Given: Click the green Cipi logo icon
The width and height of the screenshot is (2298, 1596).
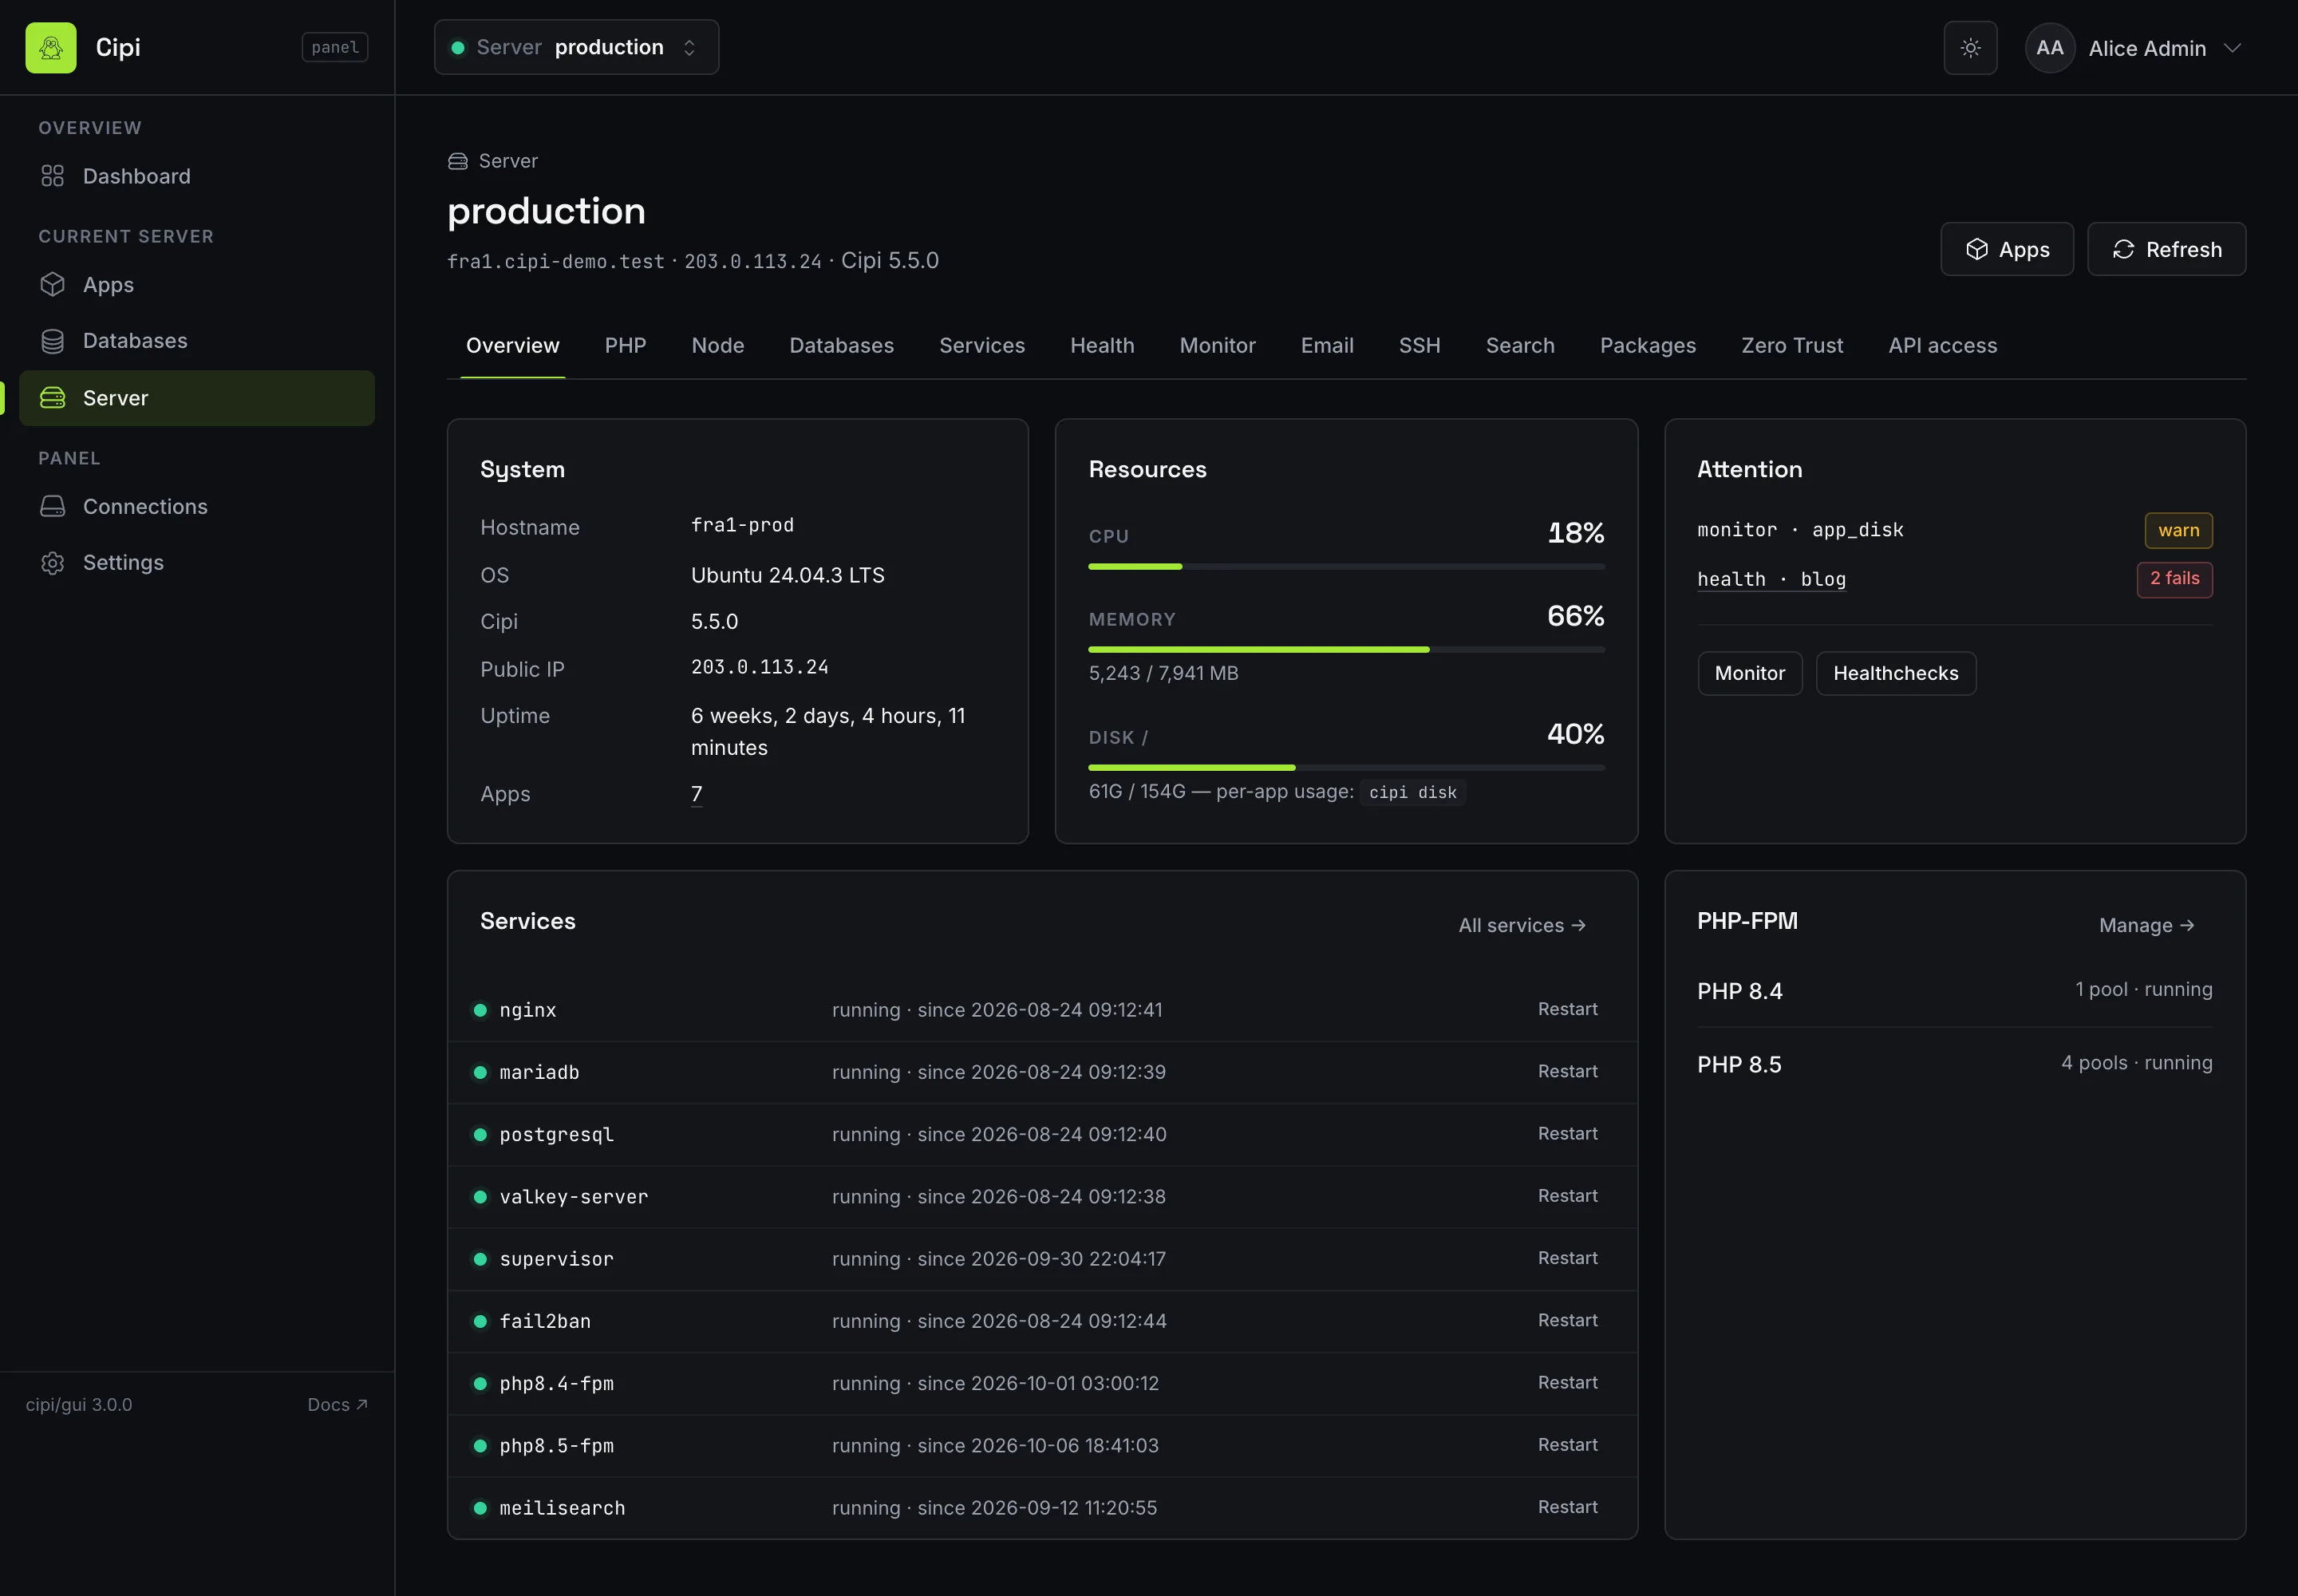Looking at the screenshot, I should tap(51, 47).
